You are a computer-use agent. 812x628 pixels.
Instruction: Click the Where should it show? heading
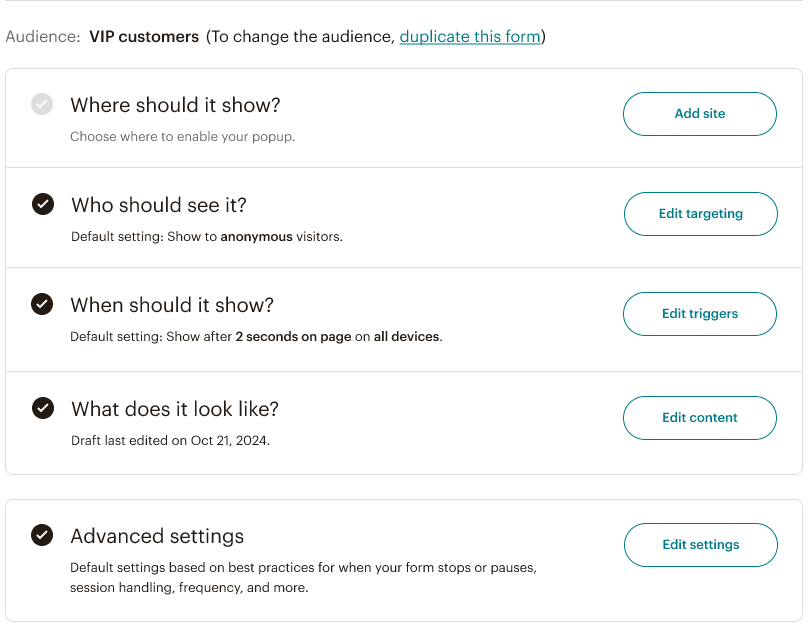[175, 105]
